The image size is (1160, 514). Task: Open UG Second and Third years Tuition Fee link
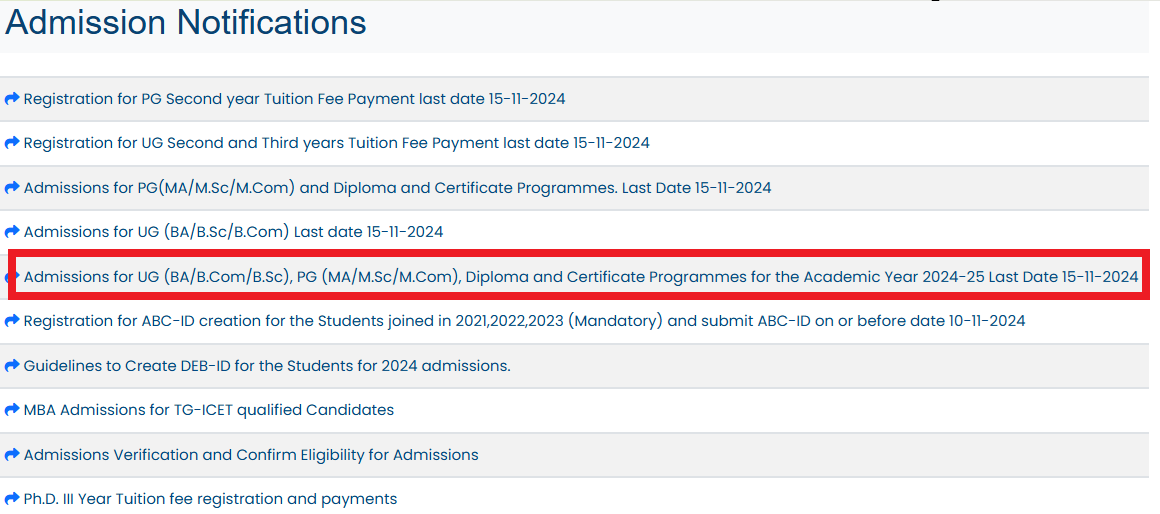tap(337, 143)
